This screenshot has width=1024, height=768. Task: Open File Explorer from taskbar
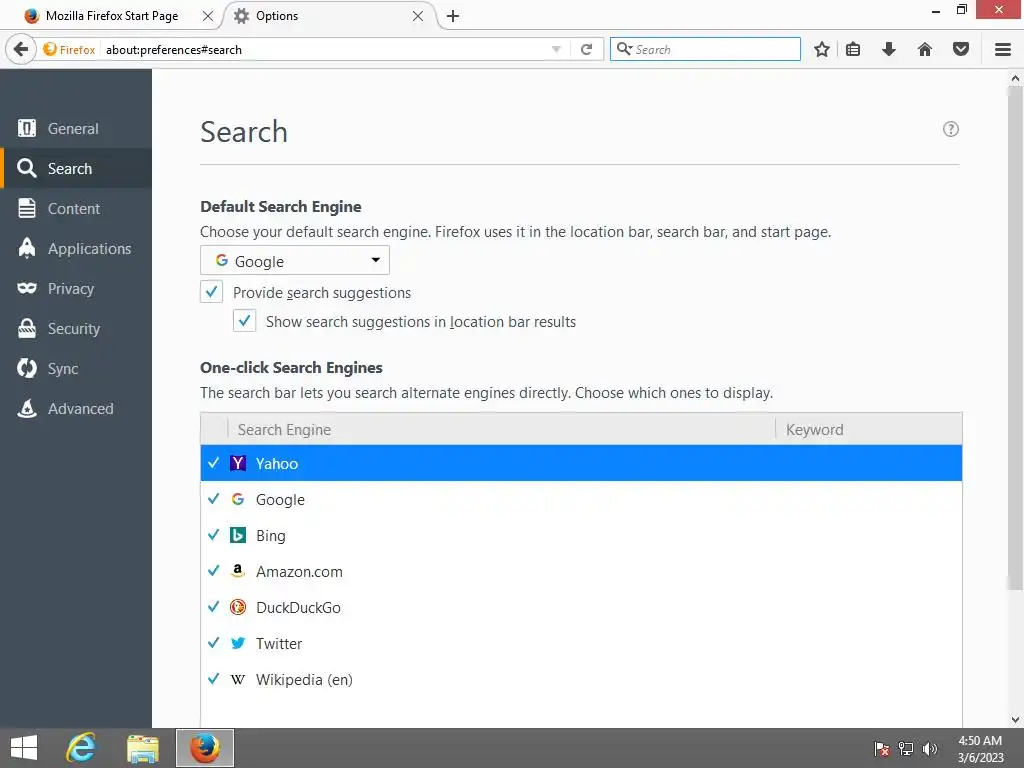tap(142, 748)
